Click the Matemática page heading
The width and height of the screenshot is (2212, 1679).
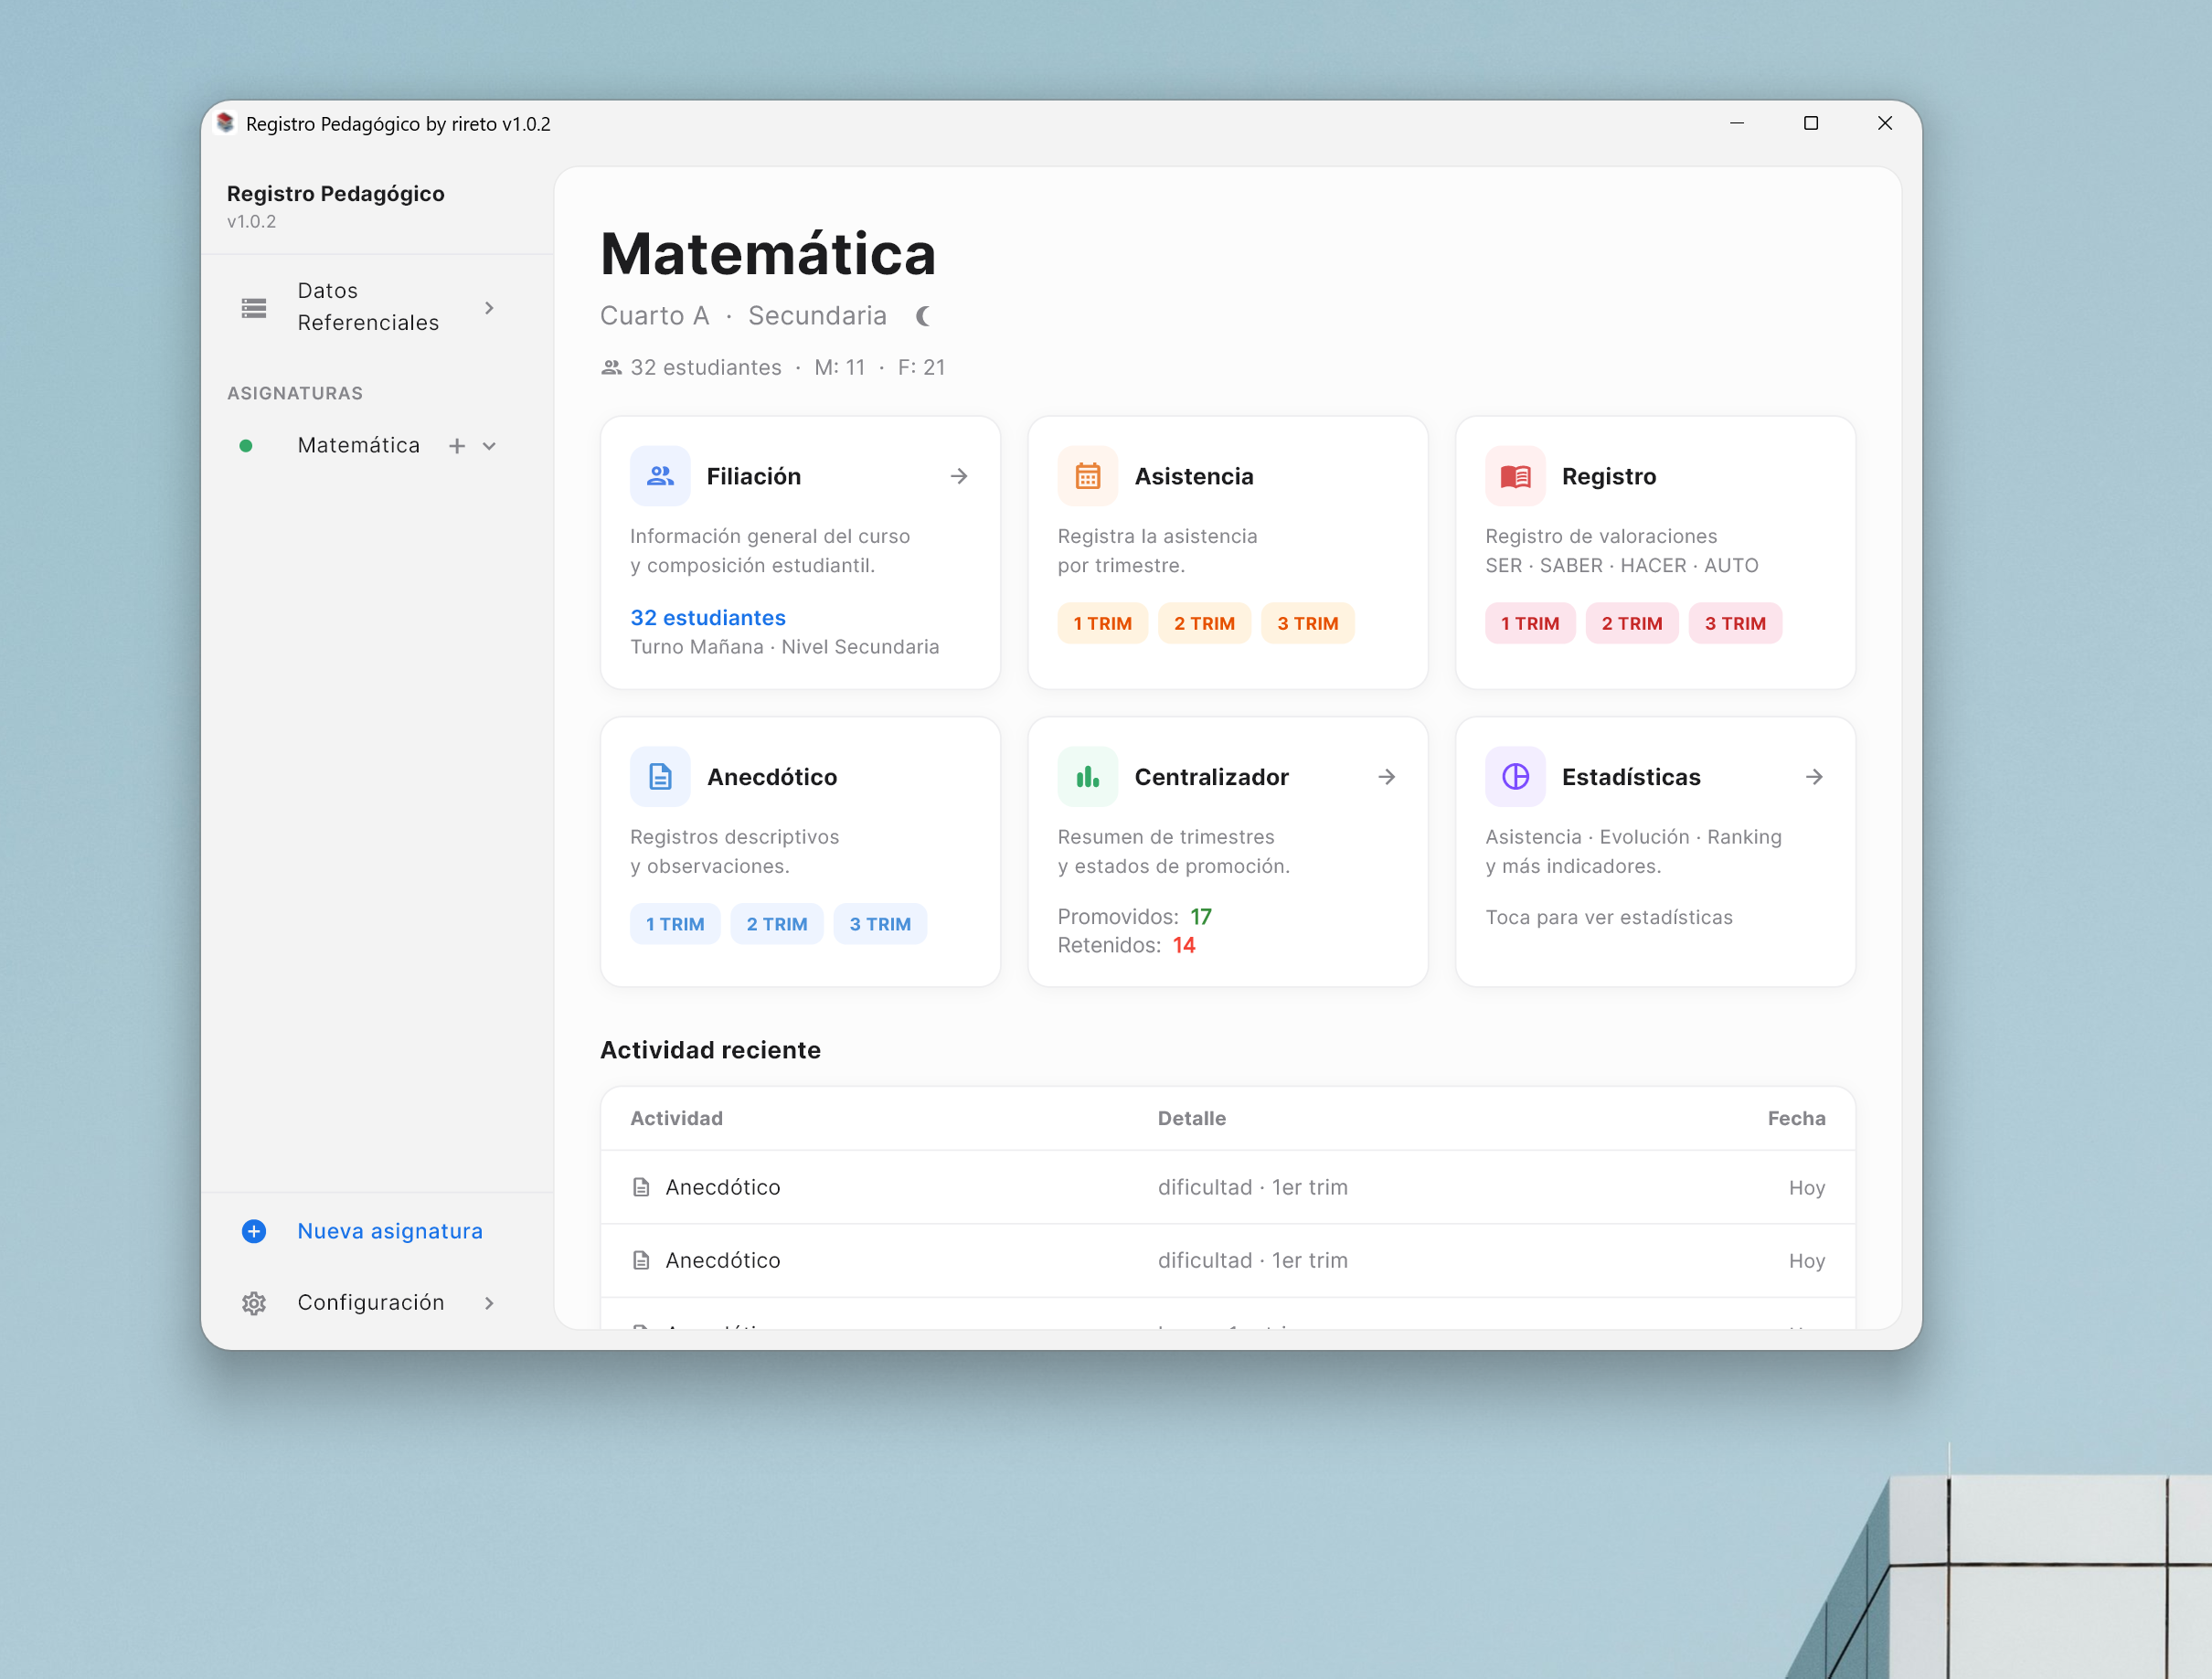(768, 254)
